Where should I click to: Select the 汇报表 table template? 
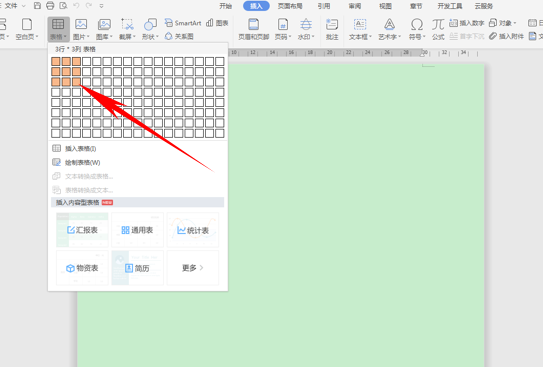pyautogui.click(x=82, y=230)
